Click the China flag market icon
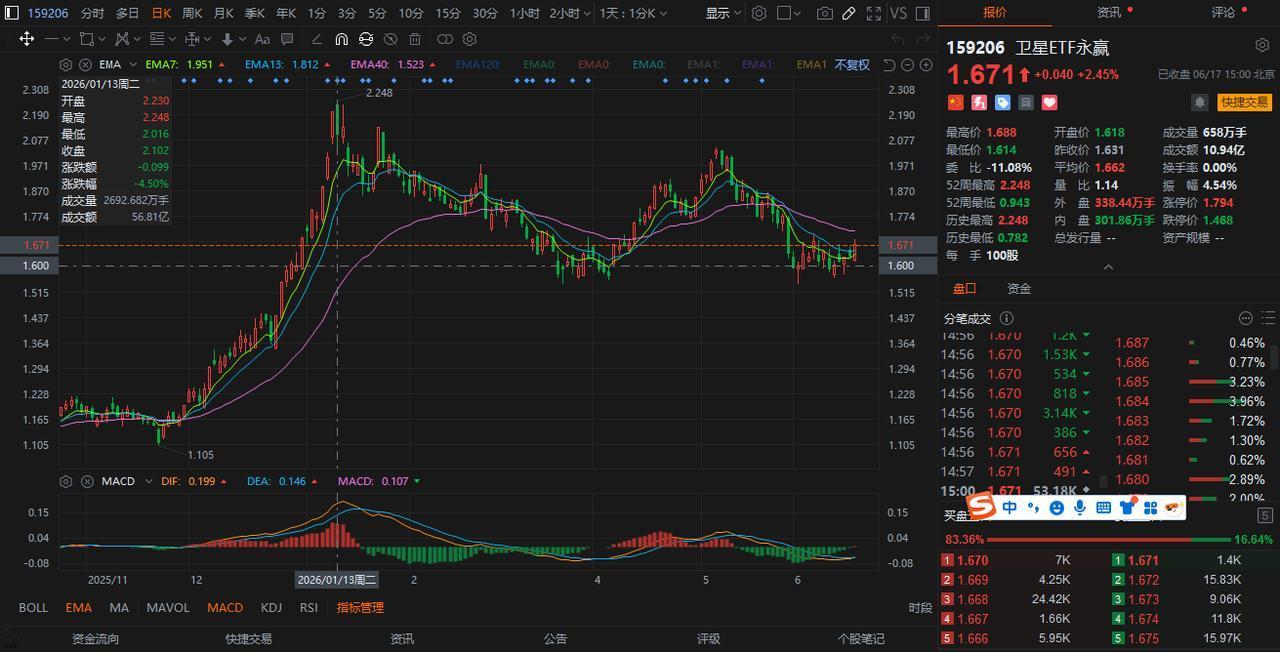 [x=955, y=102]
